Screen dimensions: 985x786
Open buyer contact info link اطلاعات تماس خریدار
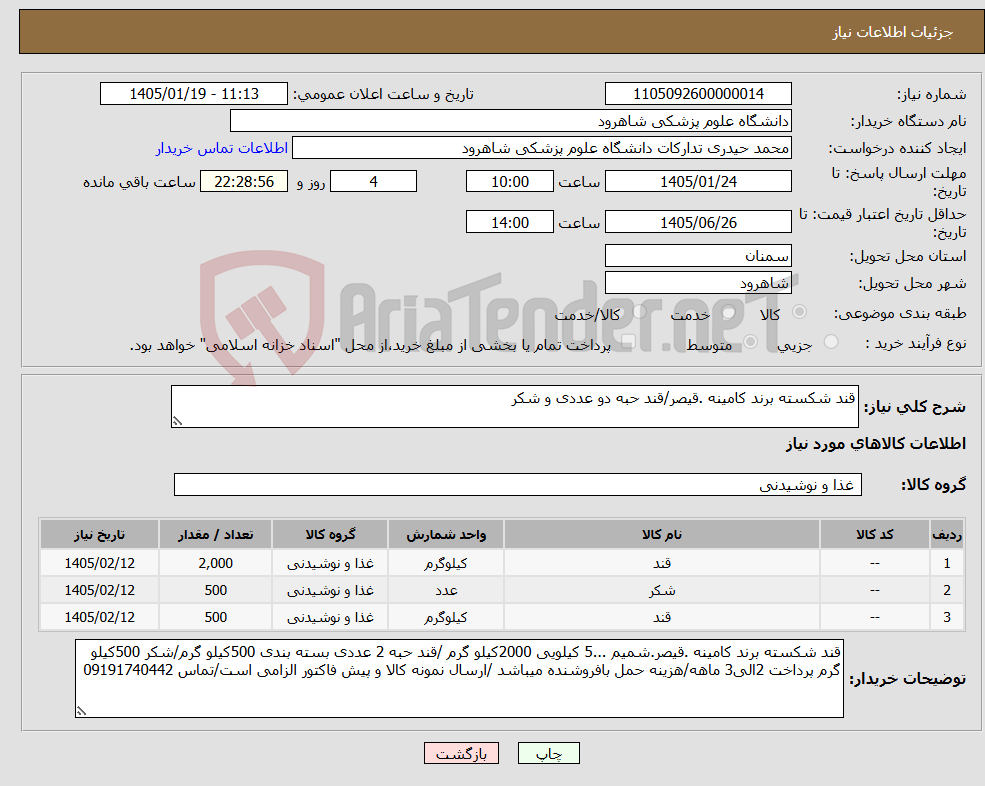click(x=222, y=148)
